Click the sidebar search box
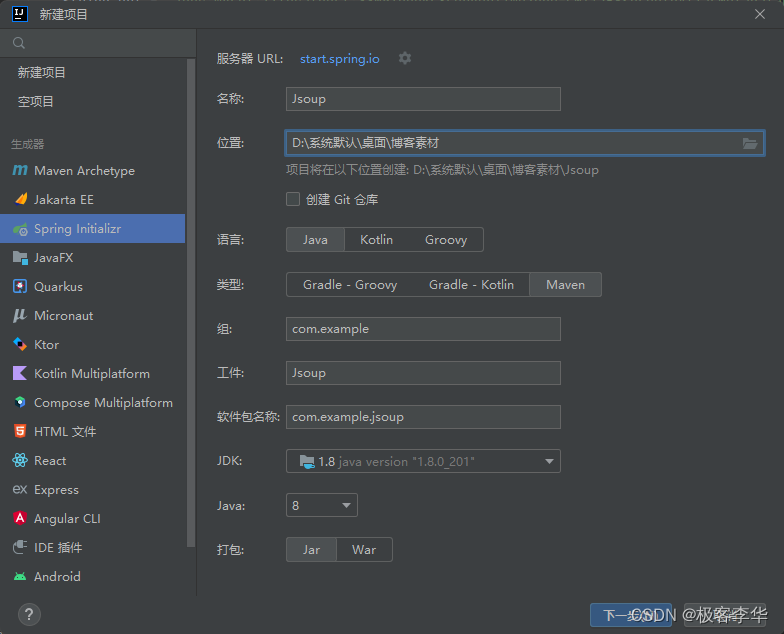The width and height of the screenshot is (784, 634). [x=98, y=43]
